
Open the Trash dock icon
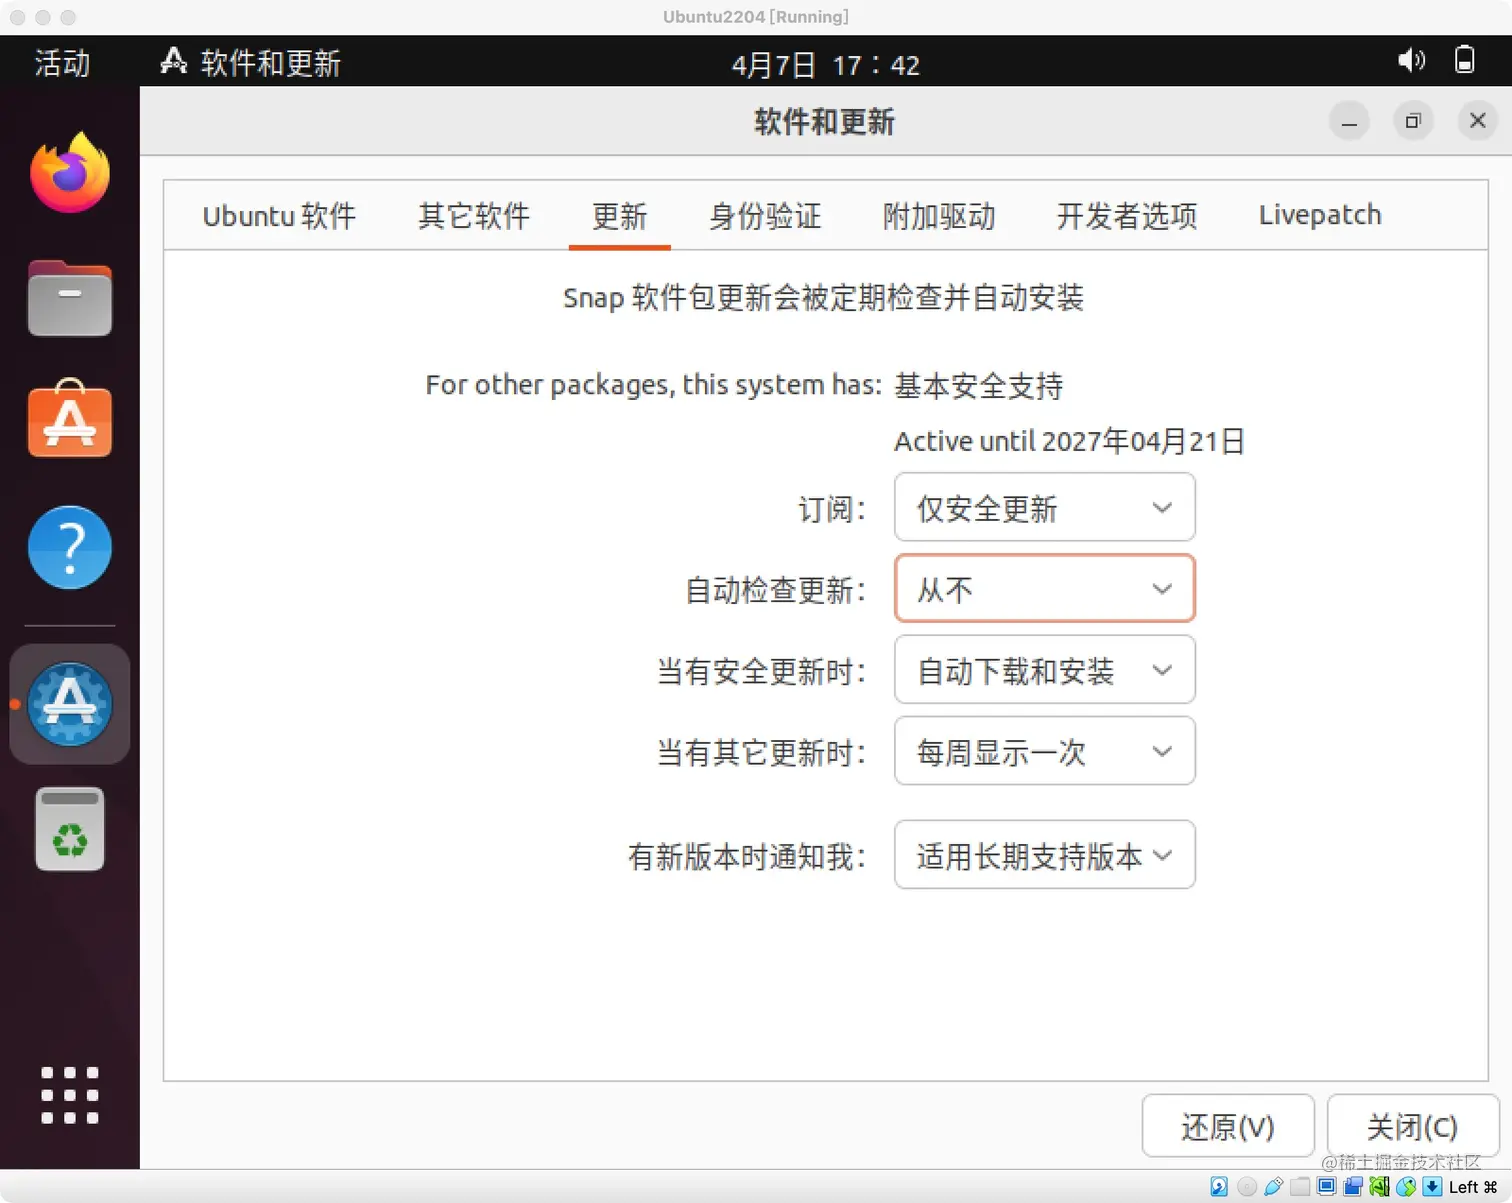coord(70,829)
